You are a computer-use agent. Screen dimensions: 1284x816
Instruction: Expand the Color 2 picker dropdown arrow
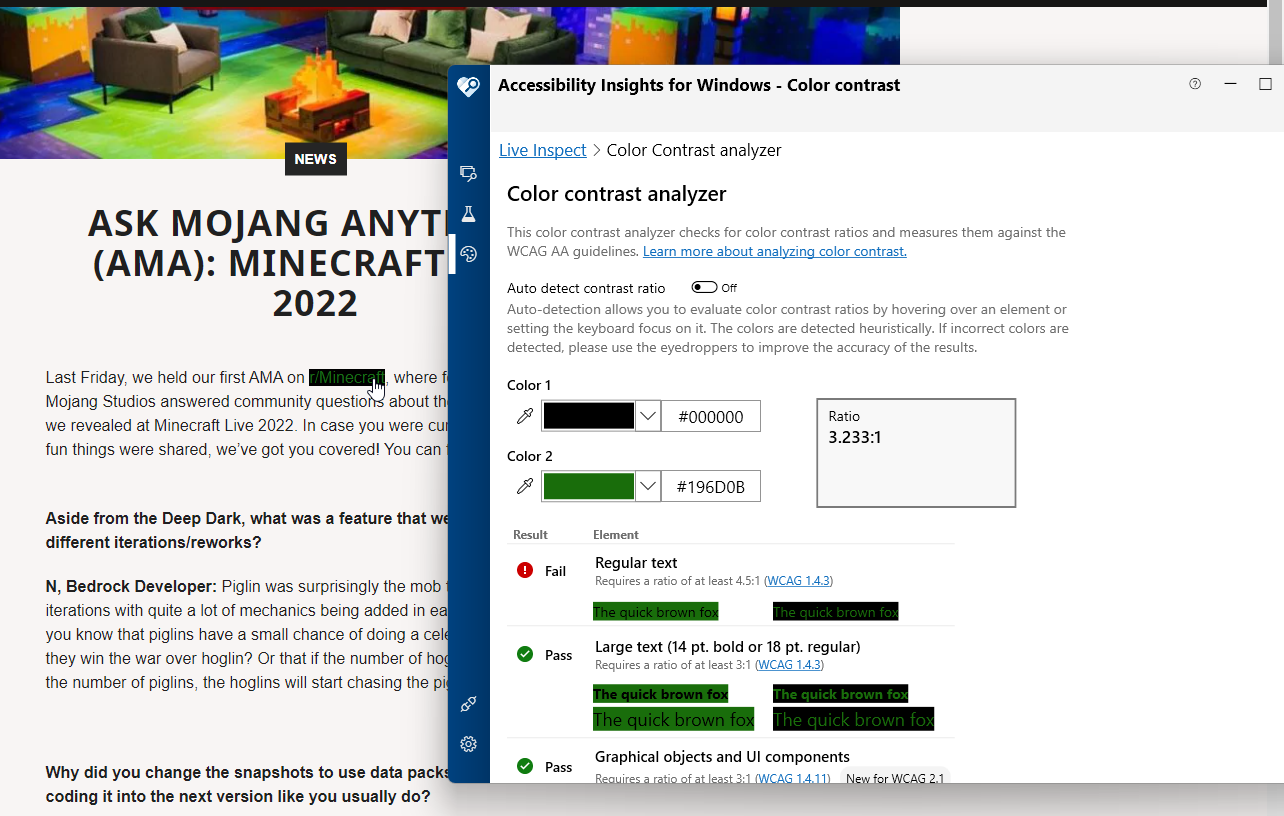[648, 487]
